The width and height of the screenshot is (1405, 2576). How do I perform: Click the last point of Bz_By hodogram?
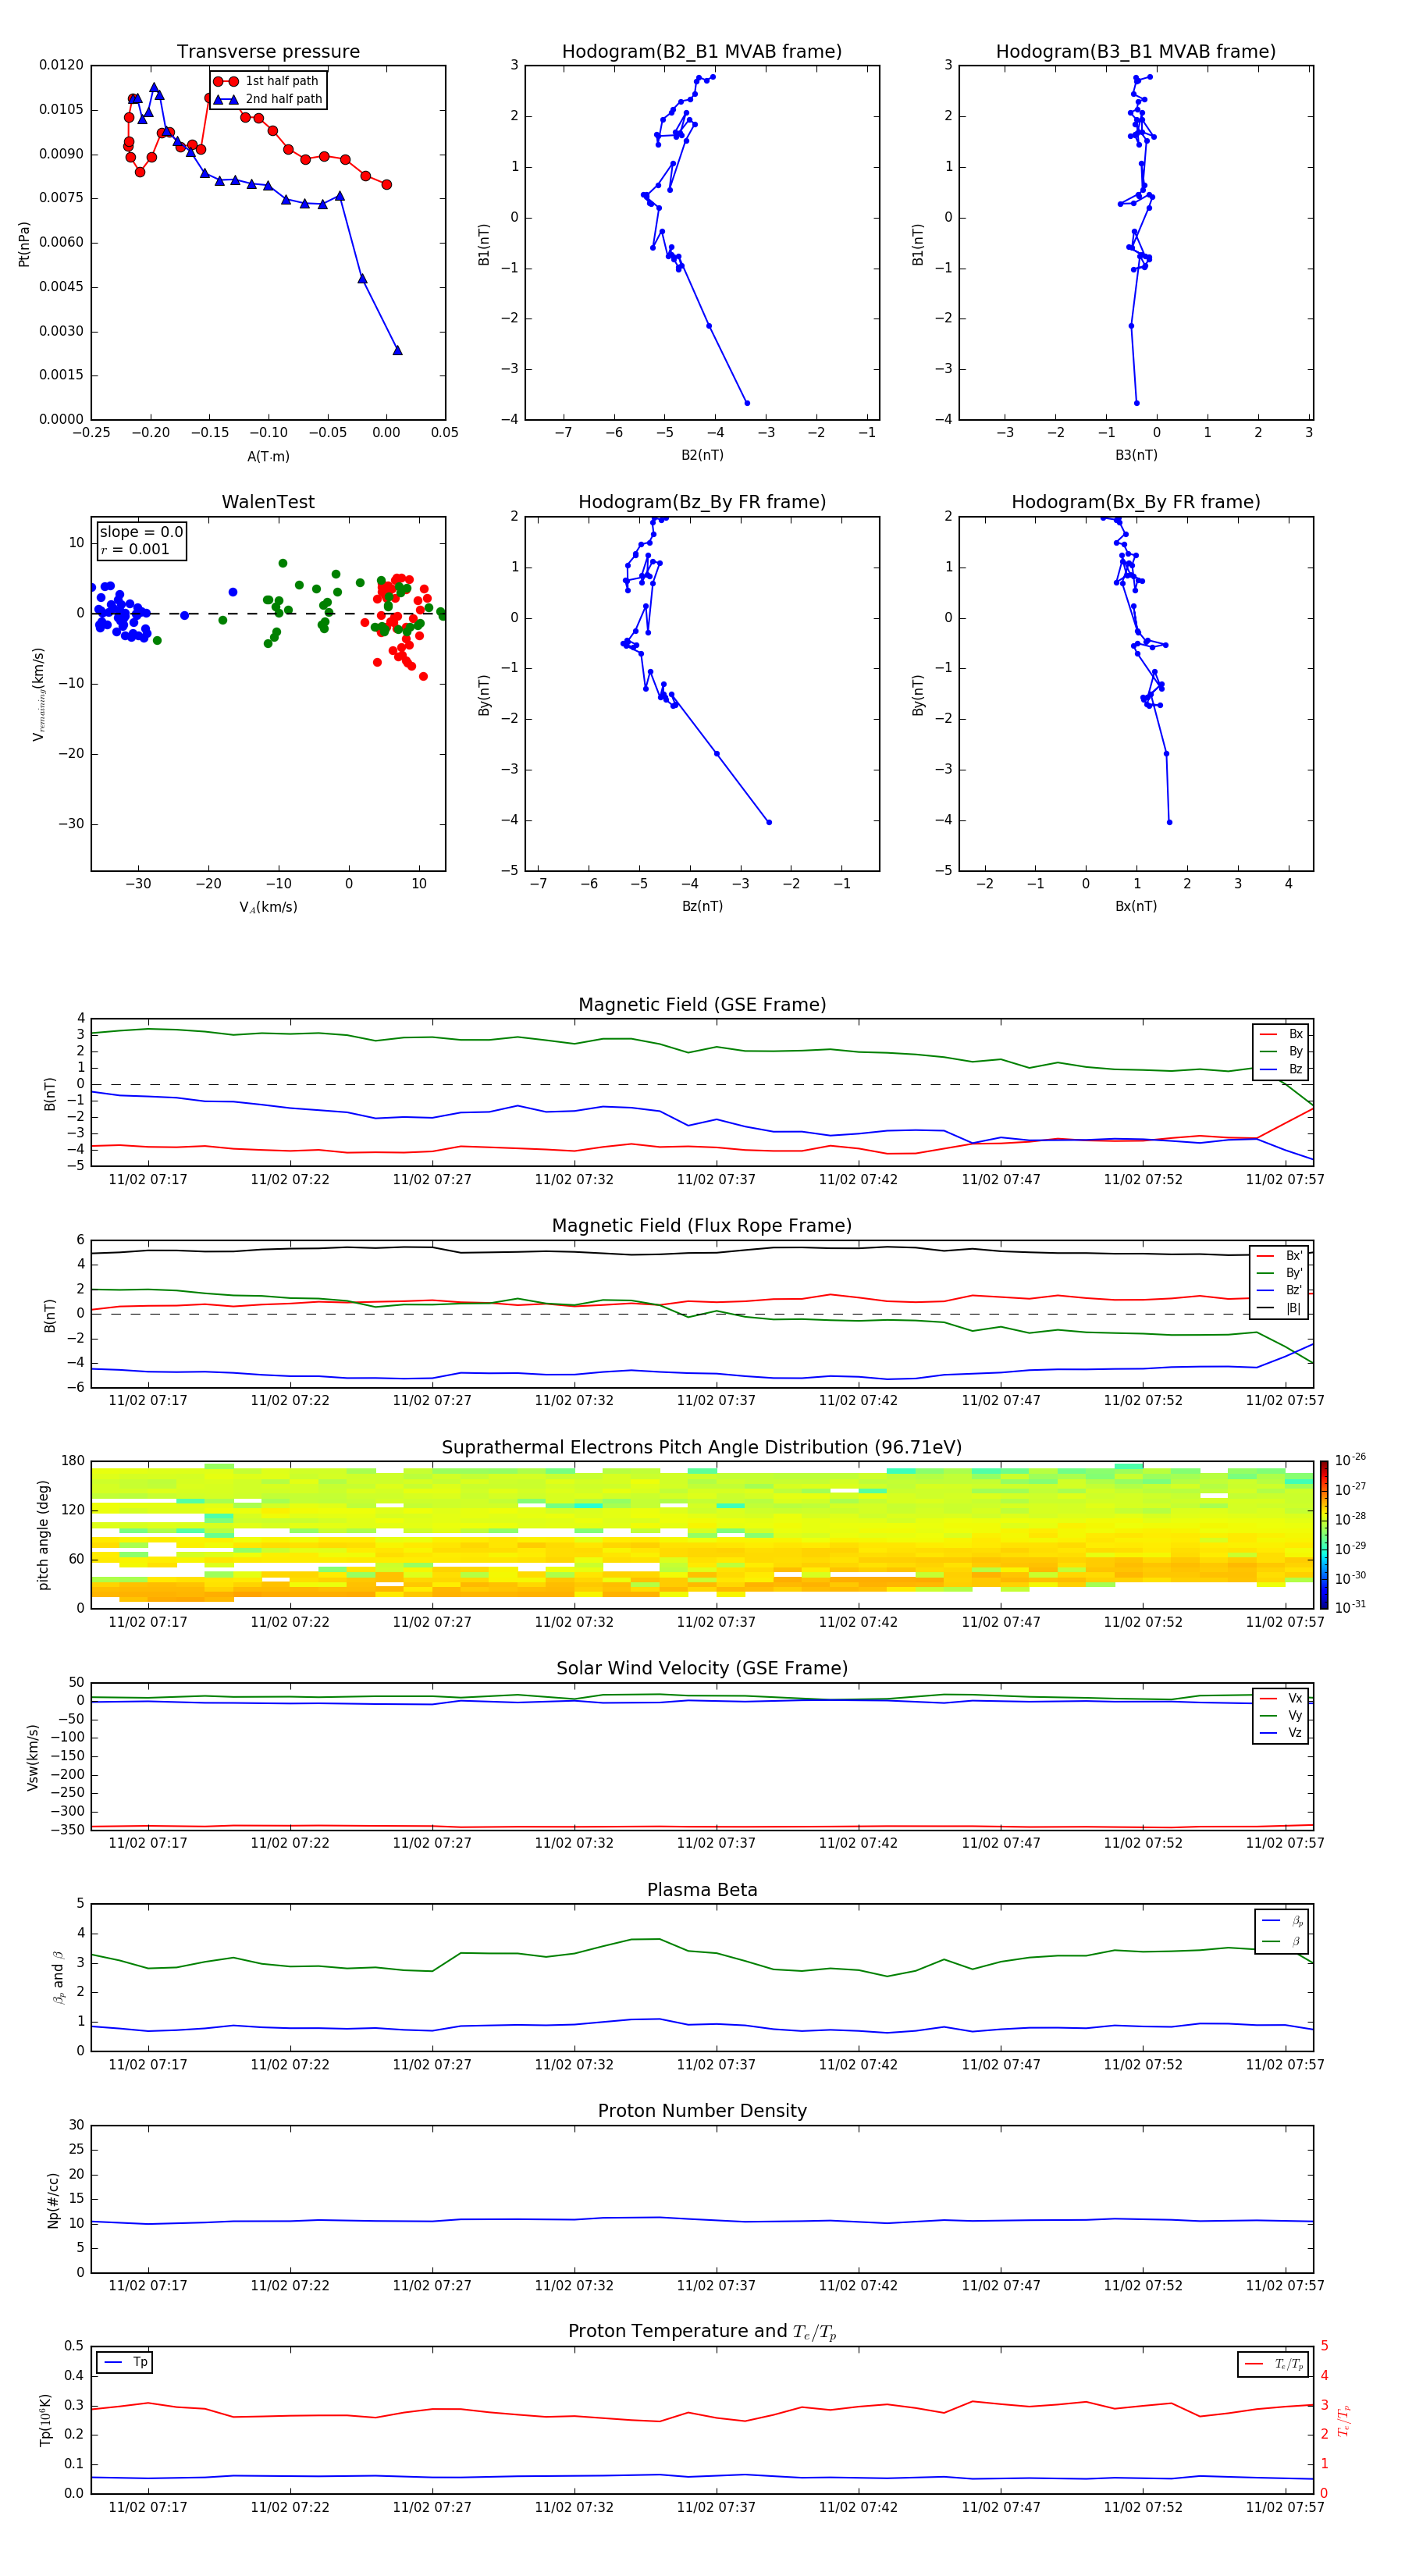tap(769, 822)
